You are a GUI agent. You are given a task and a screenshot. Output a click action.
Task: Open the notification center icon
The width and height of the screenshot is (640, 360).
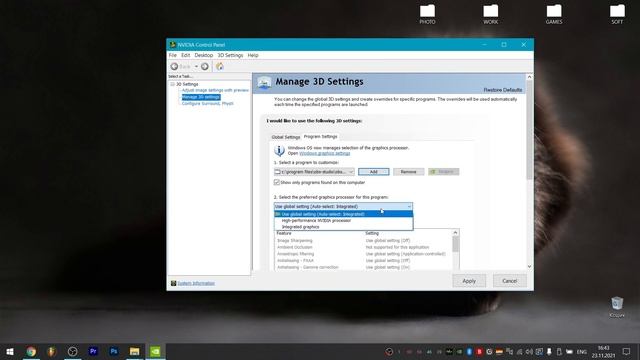pyautogui.click(x=626, y=351)
